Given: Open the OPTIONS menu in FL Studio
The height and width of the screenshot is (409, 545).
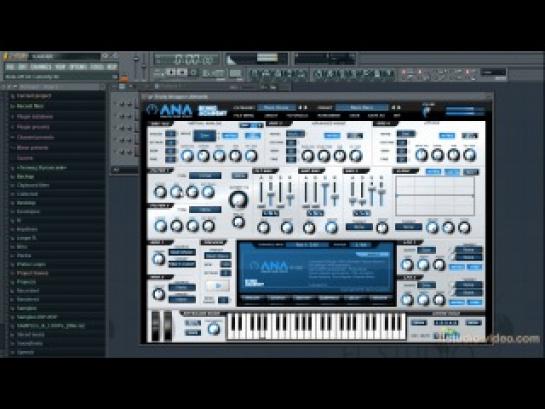Looking at the screenshot, I should click(78, 66).
